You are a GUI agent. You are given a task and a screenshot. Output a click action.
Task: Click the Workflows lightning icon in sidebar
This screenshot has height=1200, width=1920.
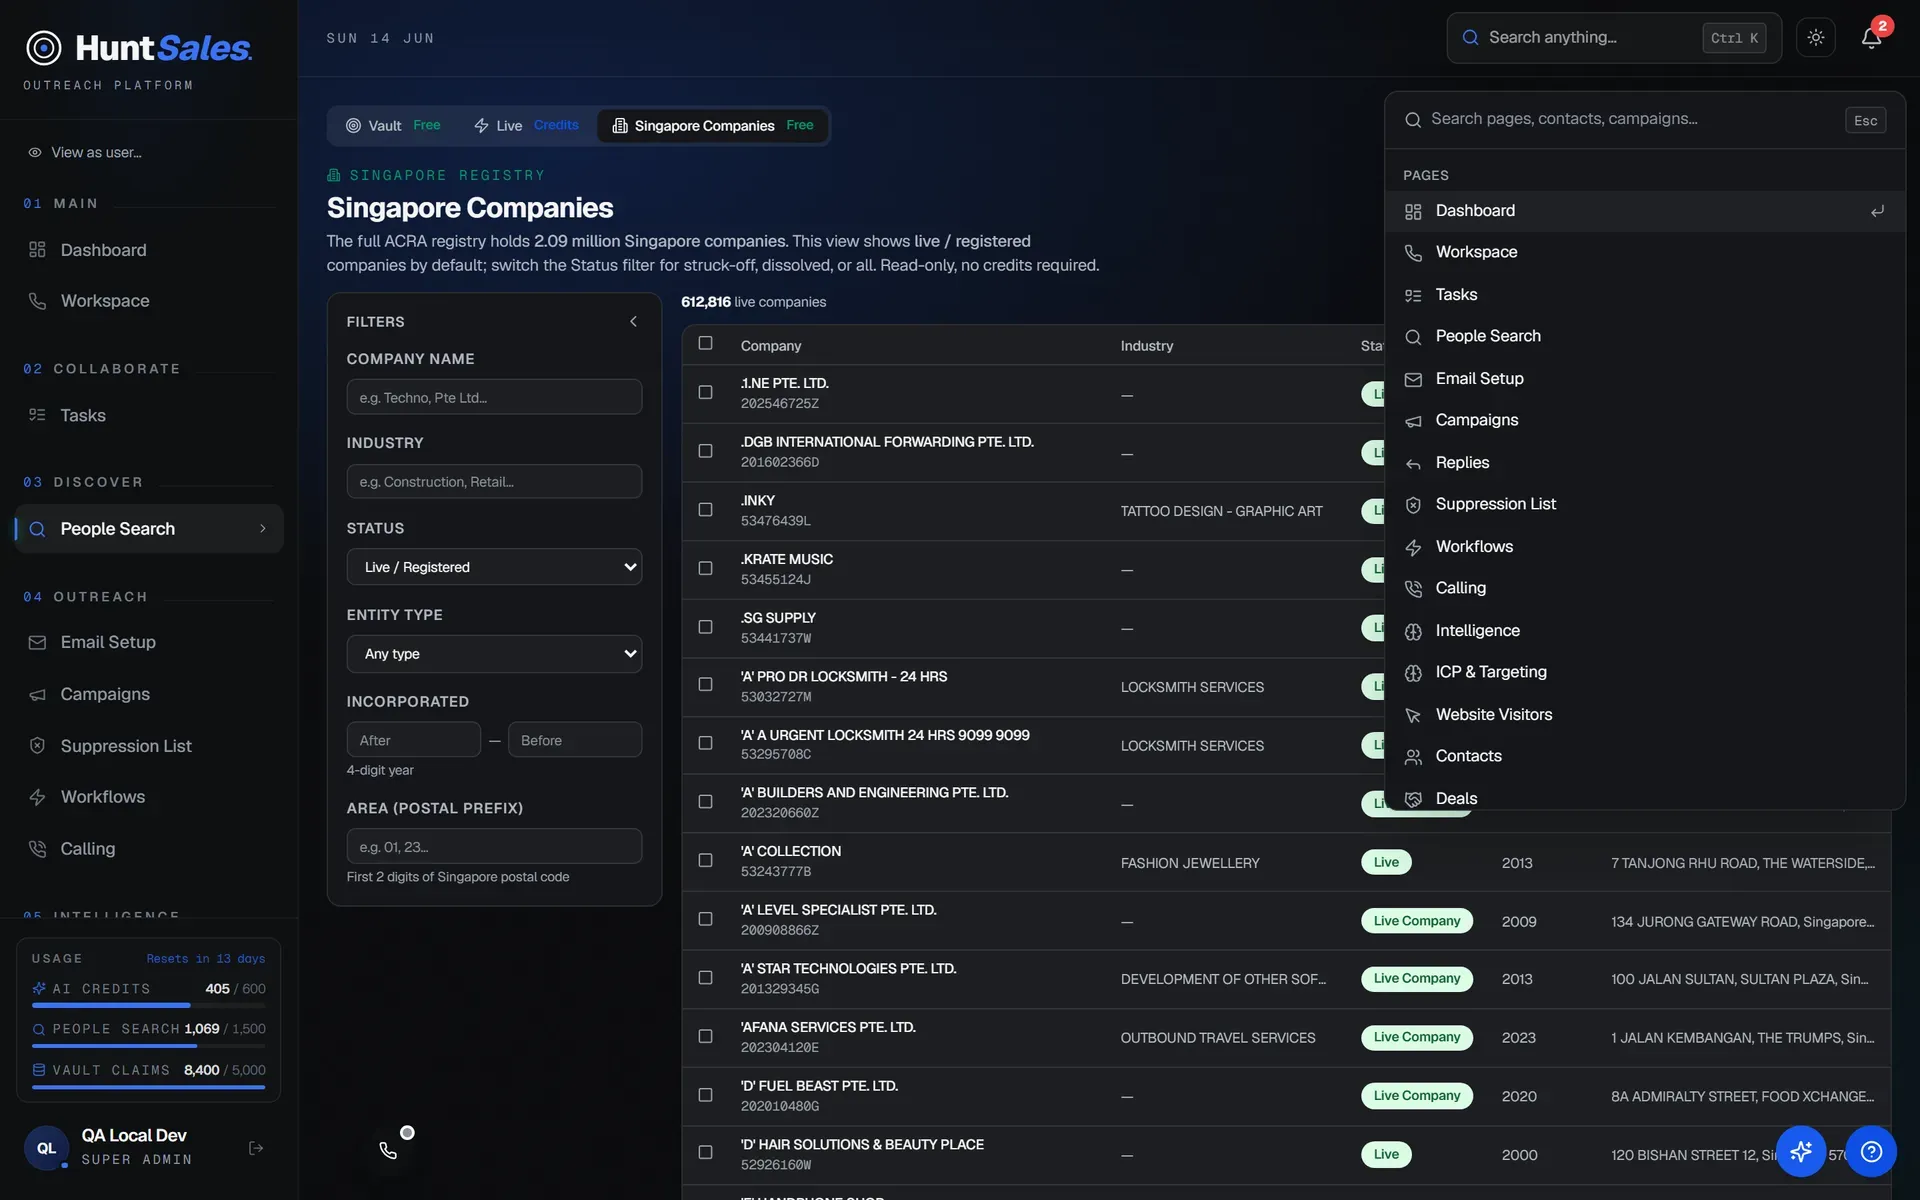point(37,797)
